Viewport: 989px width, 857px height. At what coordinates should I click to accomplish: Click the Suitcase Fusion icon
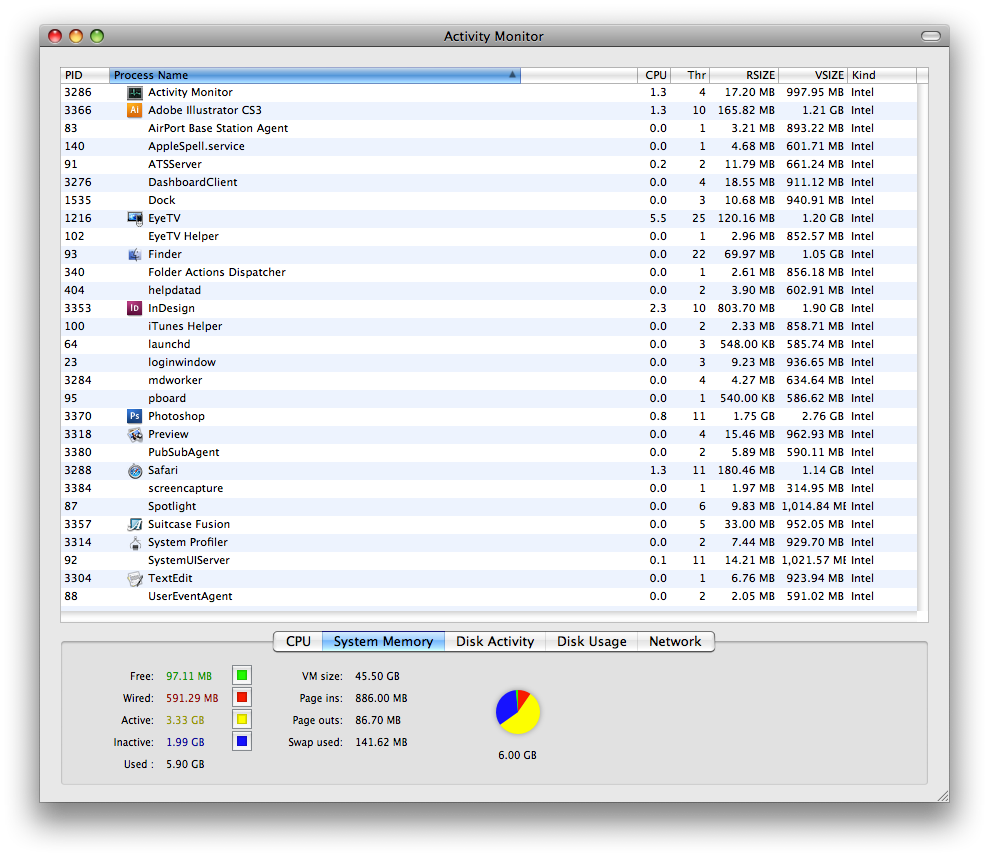134,525
